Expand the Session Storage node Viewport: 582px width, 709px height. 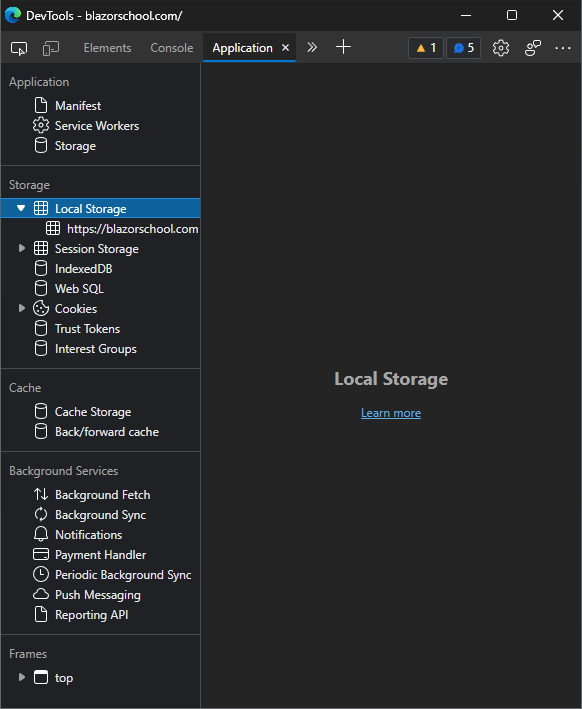tap(21, 248)
